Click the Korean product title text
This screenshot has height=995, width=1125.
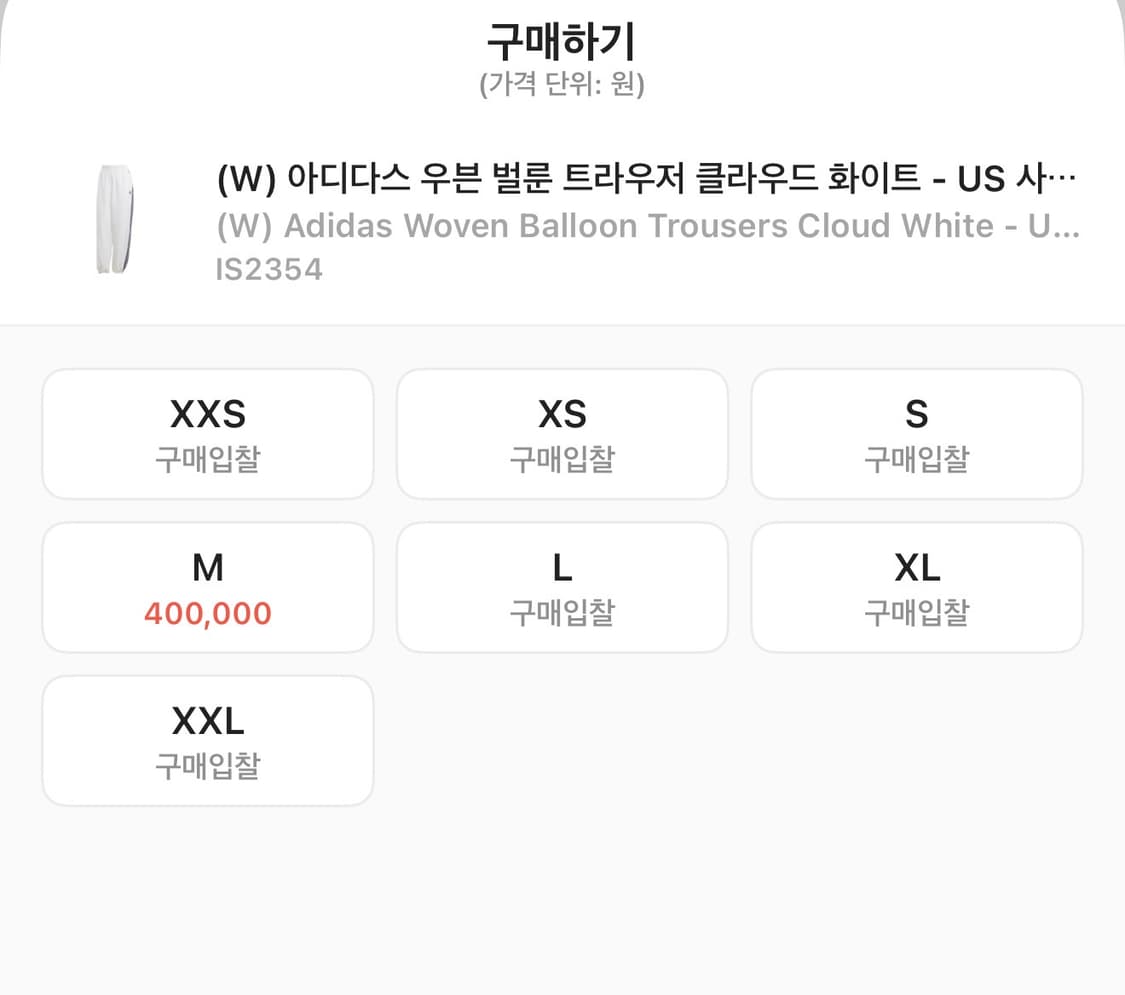pyautogui.click(x=600, y=178)
